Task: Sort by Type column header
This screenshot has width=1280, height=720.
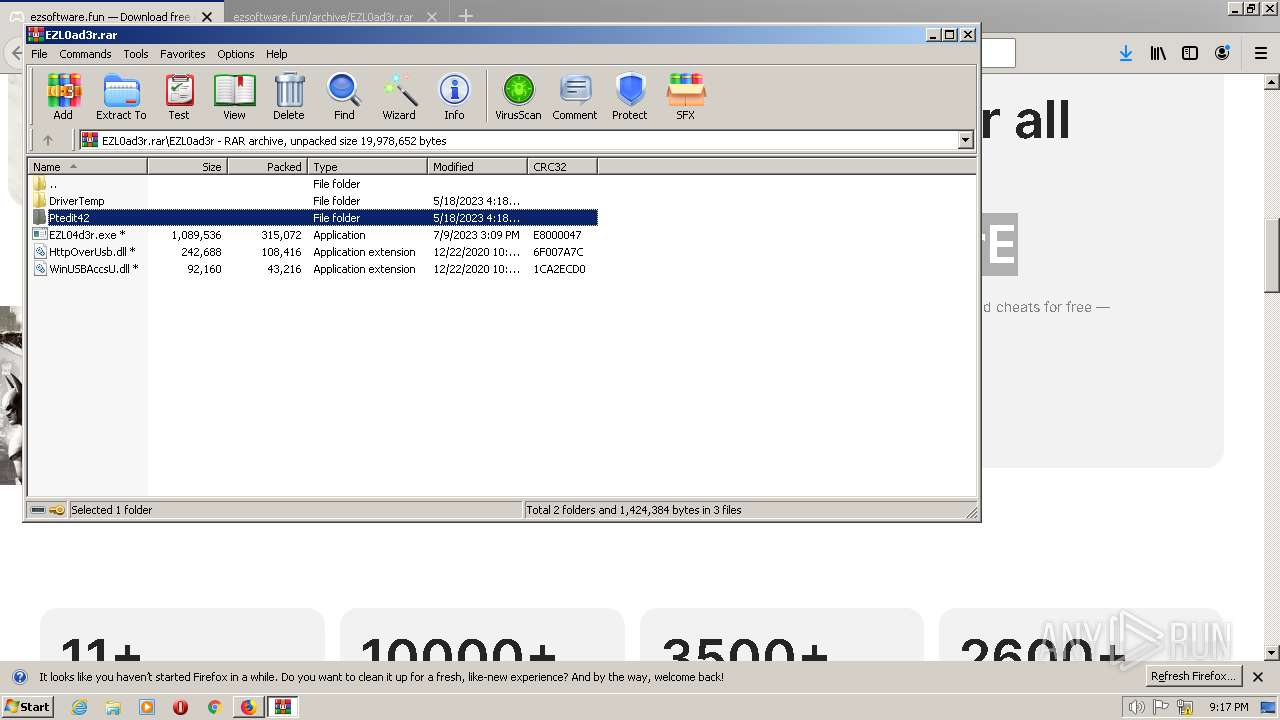Action: (x=368, y=166)
